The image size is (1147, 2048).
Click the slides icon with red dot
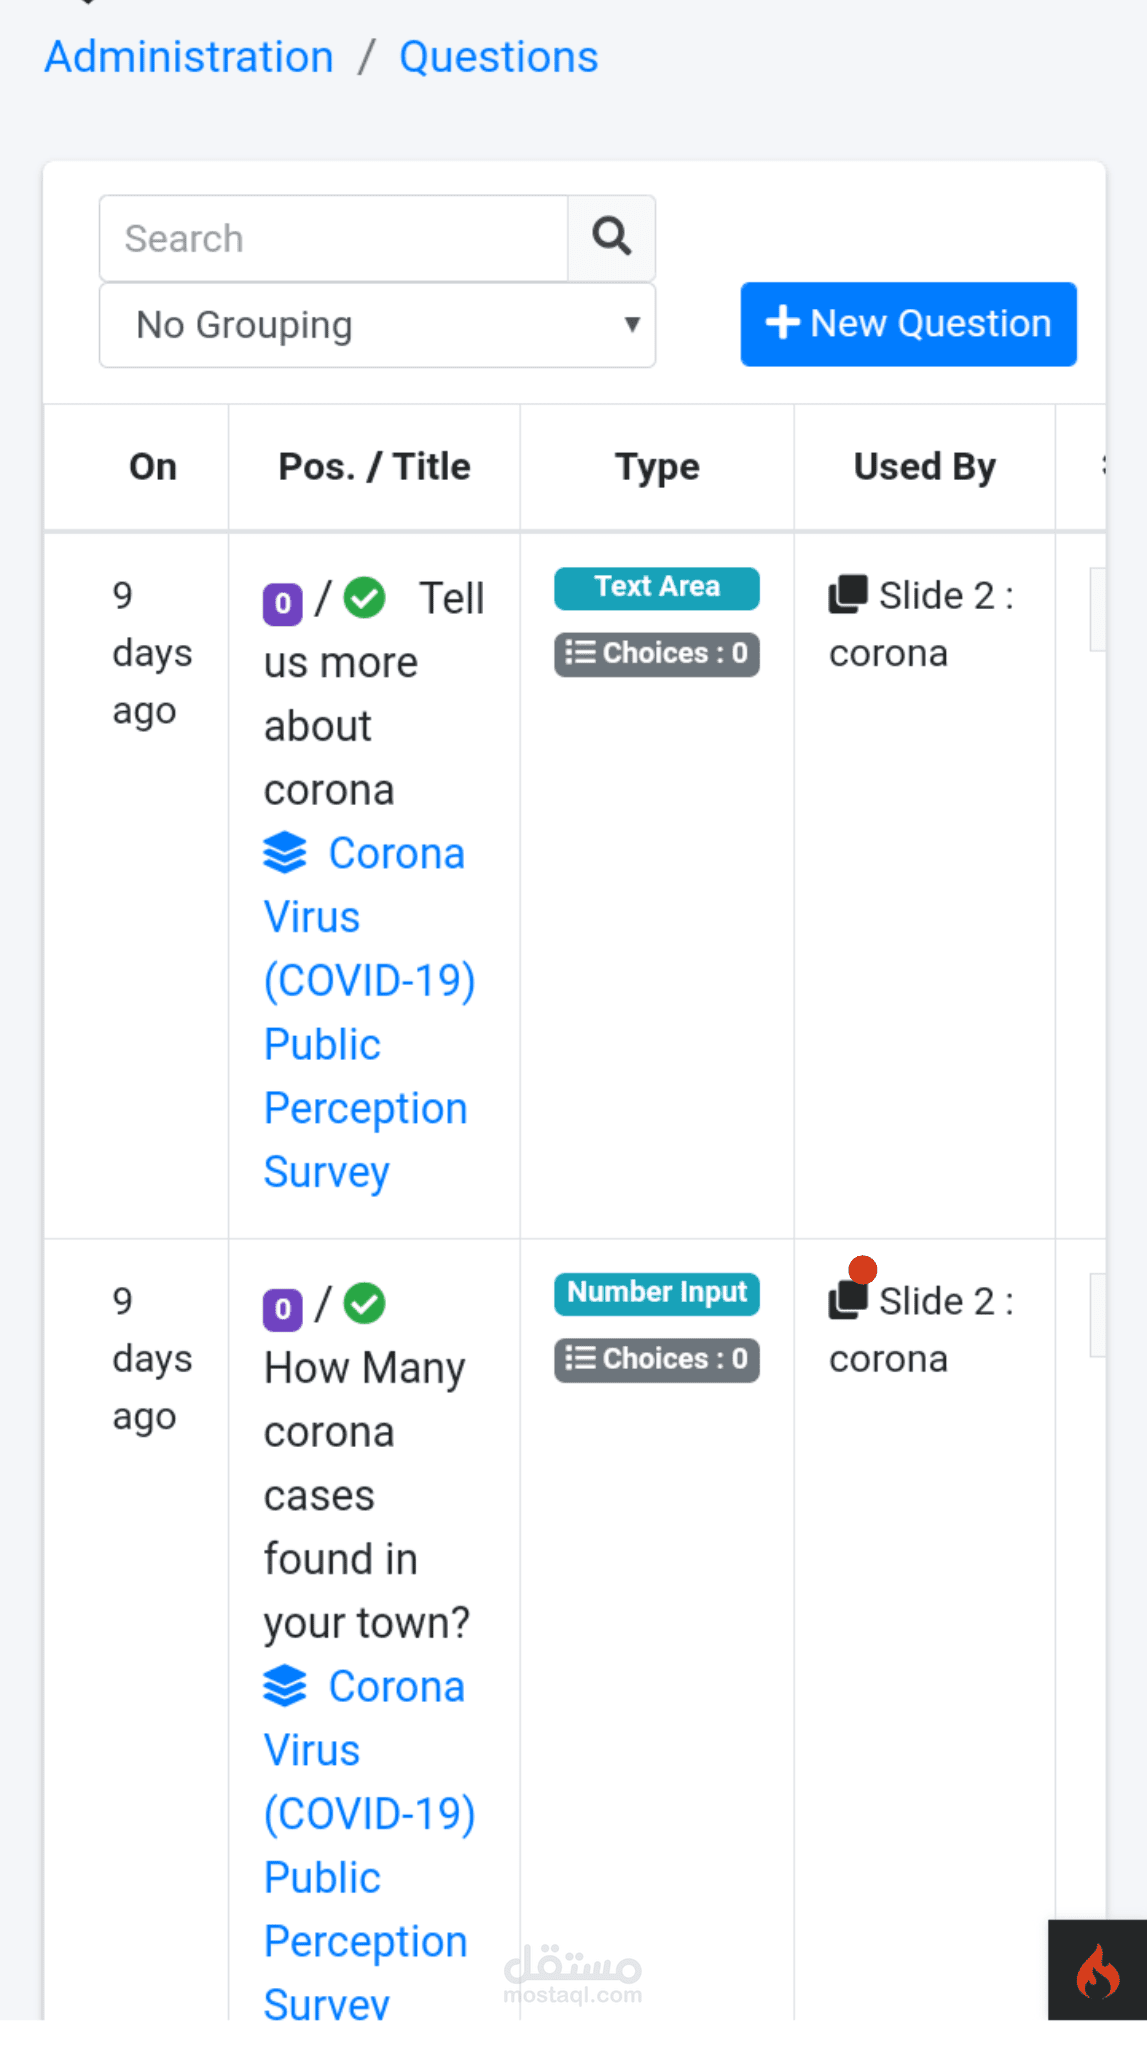point(849,1298)
